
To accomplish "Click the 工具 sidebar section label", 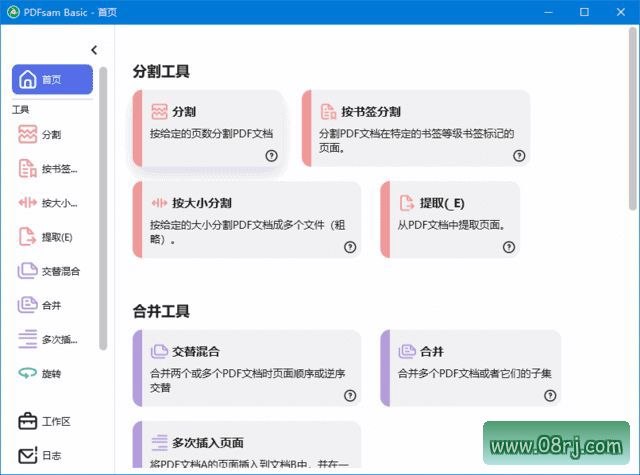I will [x=20, y=109].
